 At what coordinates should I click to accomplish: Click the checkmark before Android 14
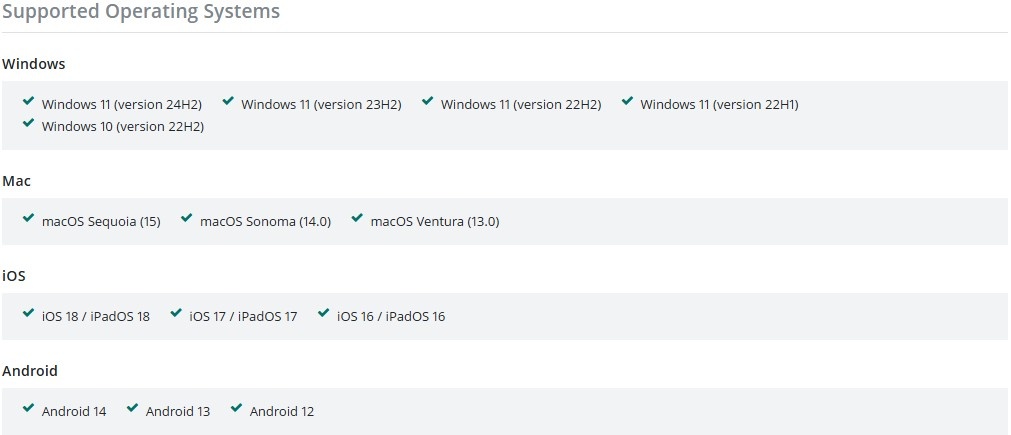click(28, 408)
